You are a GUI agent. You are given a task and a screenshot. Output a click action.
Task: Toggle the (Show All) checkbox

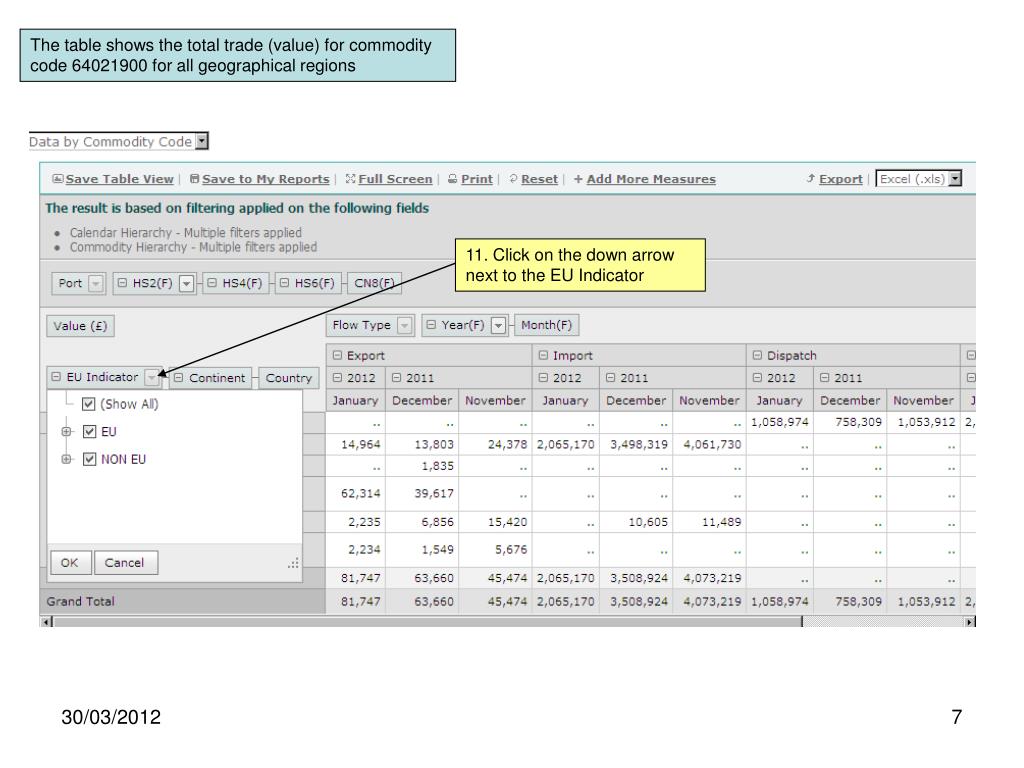pos(89,404)
